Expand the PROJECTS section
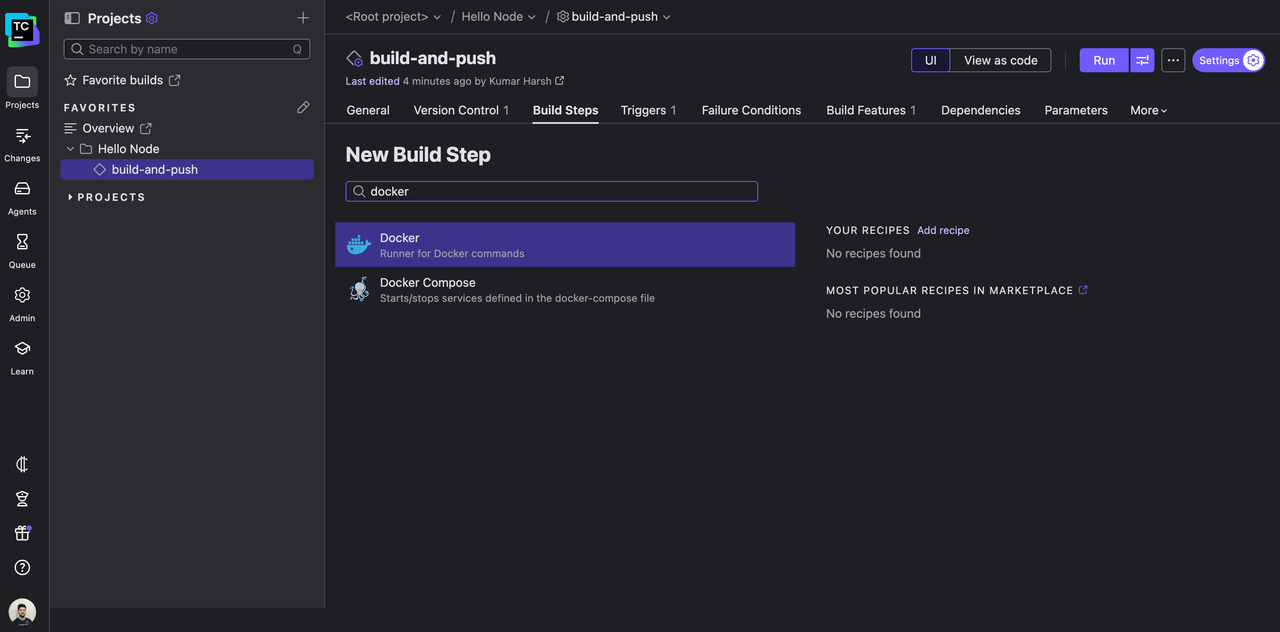Screen dimensions: 1280x632 click(70, 197)
